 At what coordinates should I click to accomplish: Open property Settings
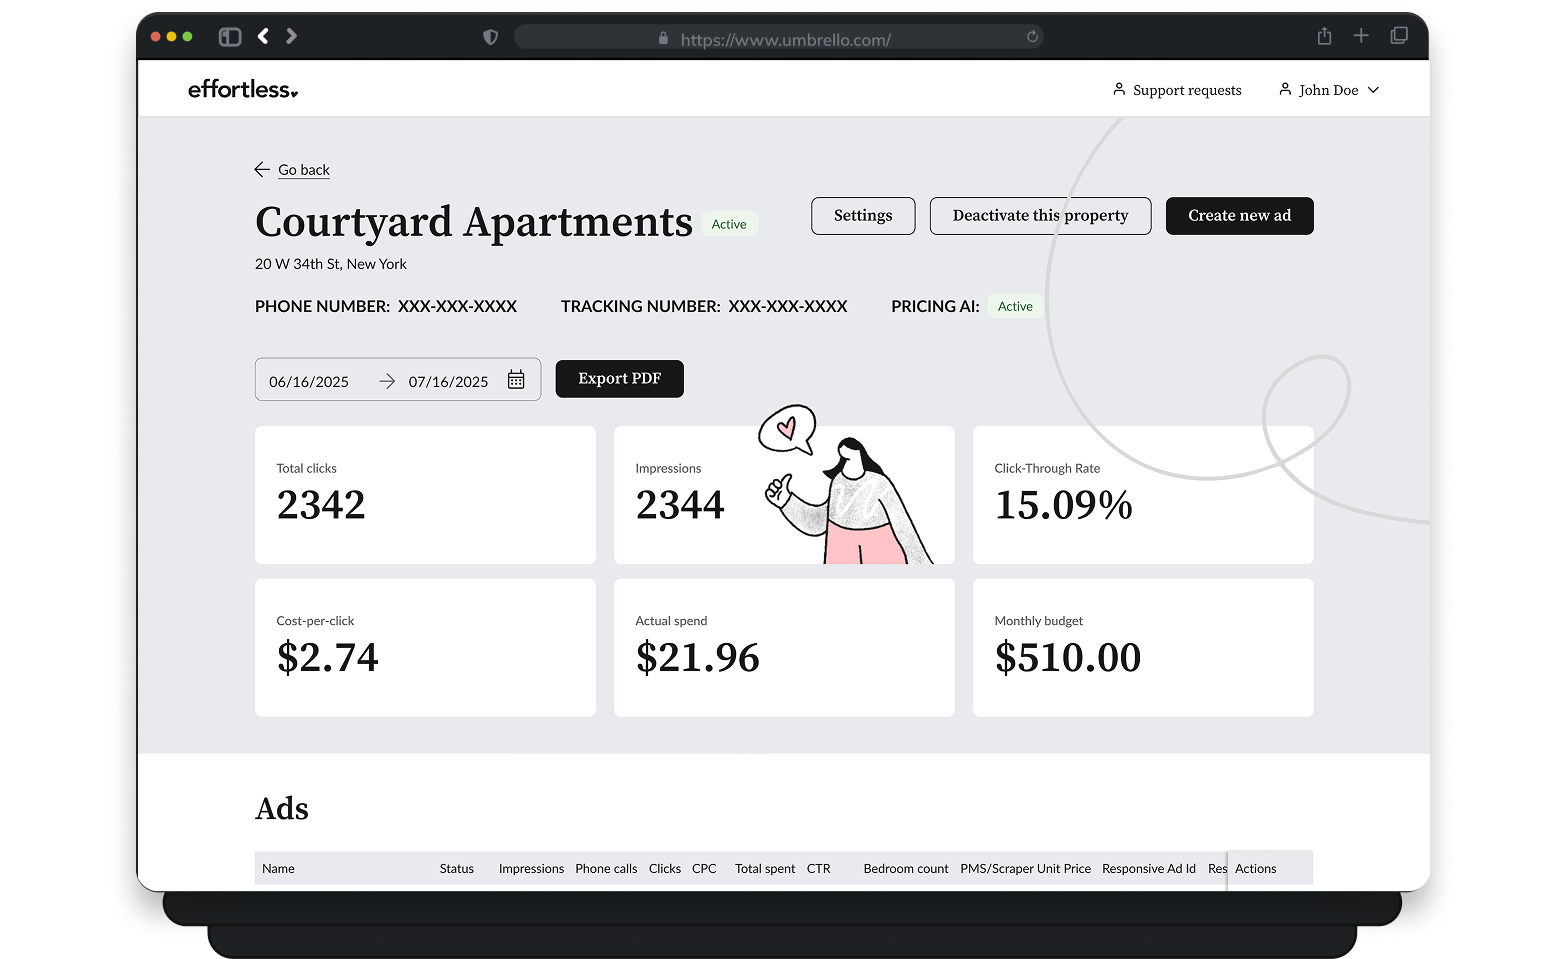pyautogui.click(x=863, y=216)
